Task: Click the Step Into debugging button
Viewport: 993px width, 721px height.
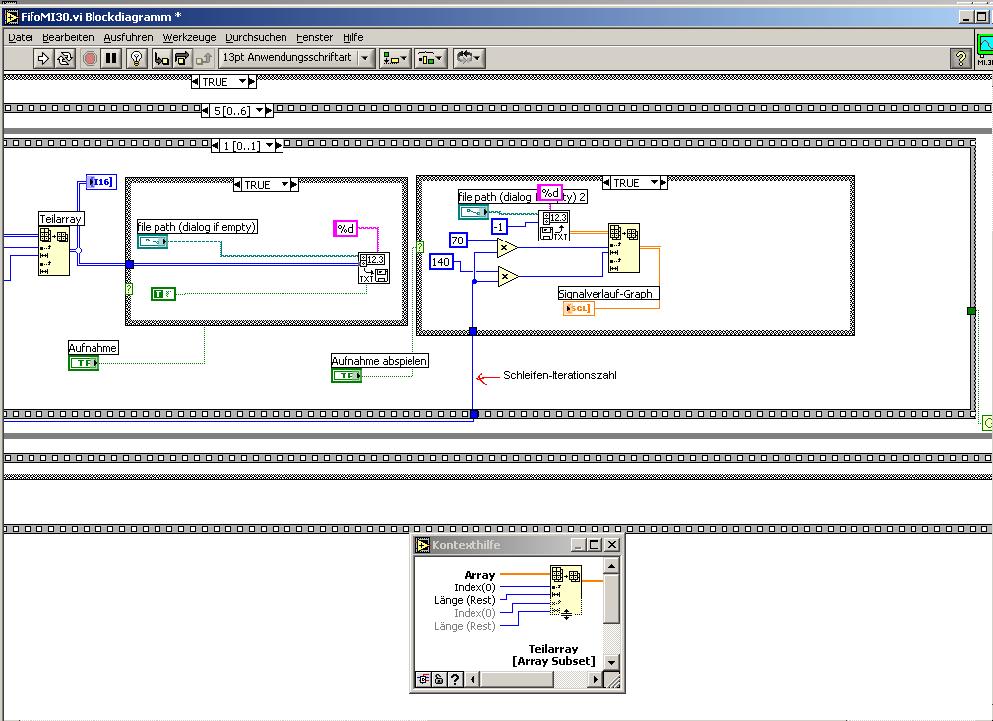Action: [162, 59]
